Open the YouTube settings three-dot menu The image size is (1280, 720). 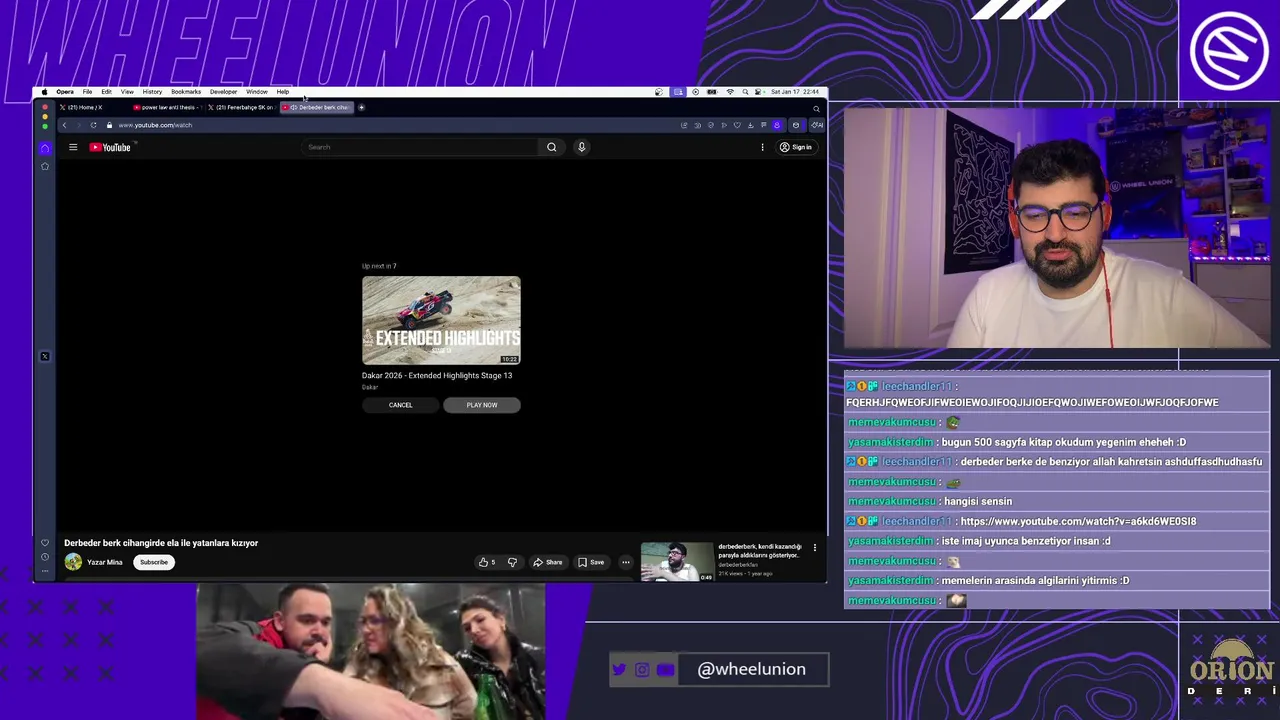[x=762, y=147]
